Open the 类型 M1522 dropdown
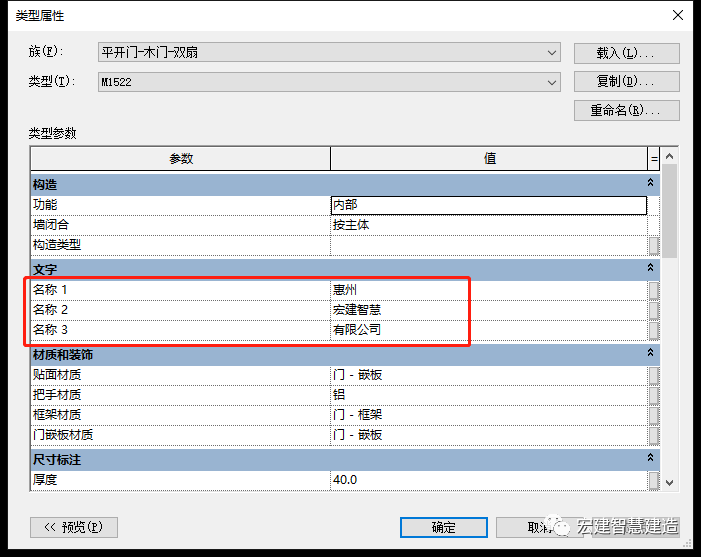701x557 pixels. pyautogui.click(x=329, y=82)
